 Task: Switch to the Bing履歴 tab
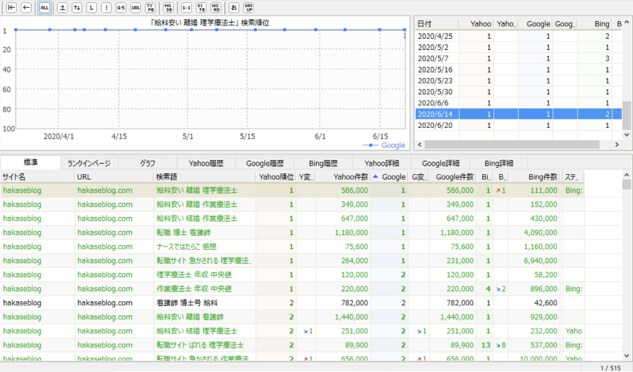[x=323, y=163]
